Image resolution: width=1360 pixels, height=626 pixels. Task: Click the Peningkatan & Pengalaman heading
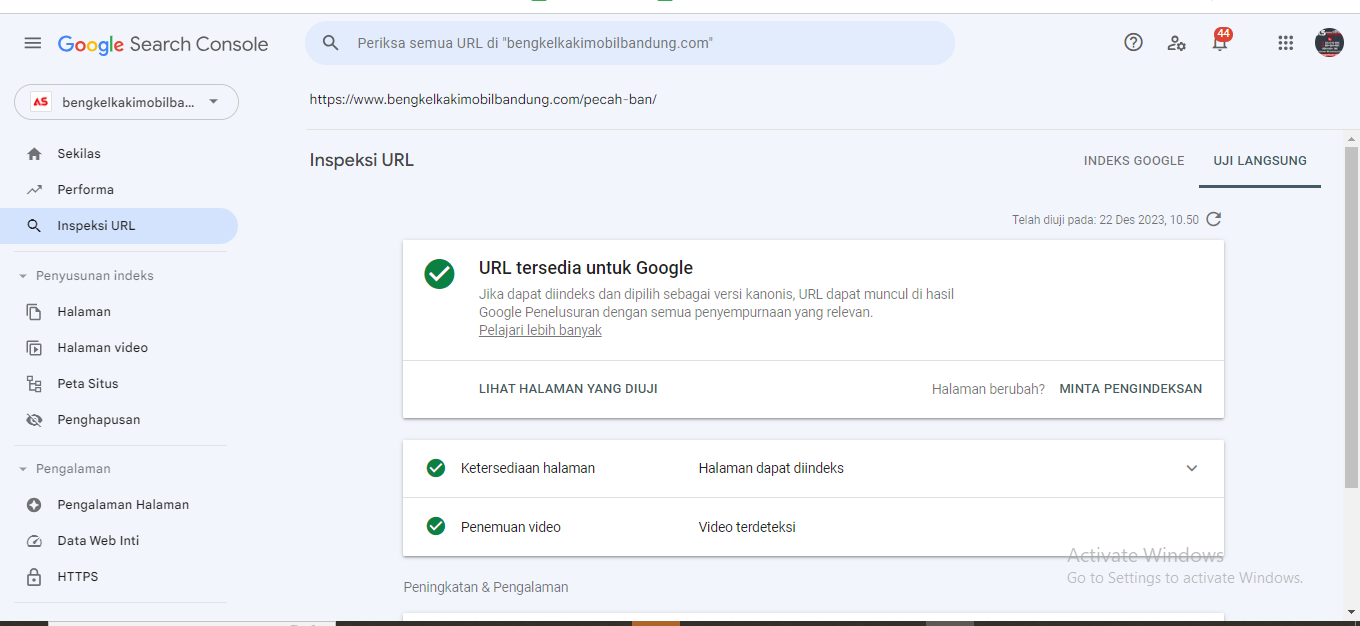click(x=486, y=587)
